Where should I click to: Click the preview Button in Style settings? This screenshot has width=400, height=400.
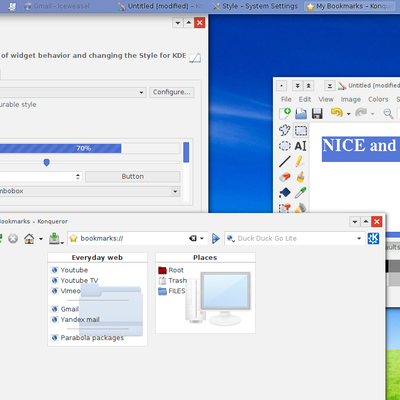[133, 176]
